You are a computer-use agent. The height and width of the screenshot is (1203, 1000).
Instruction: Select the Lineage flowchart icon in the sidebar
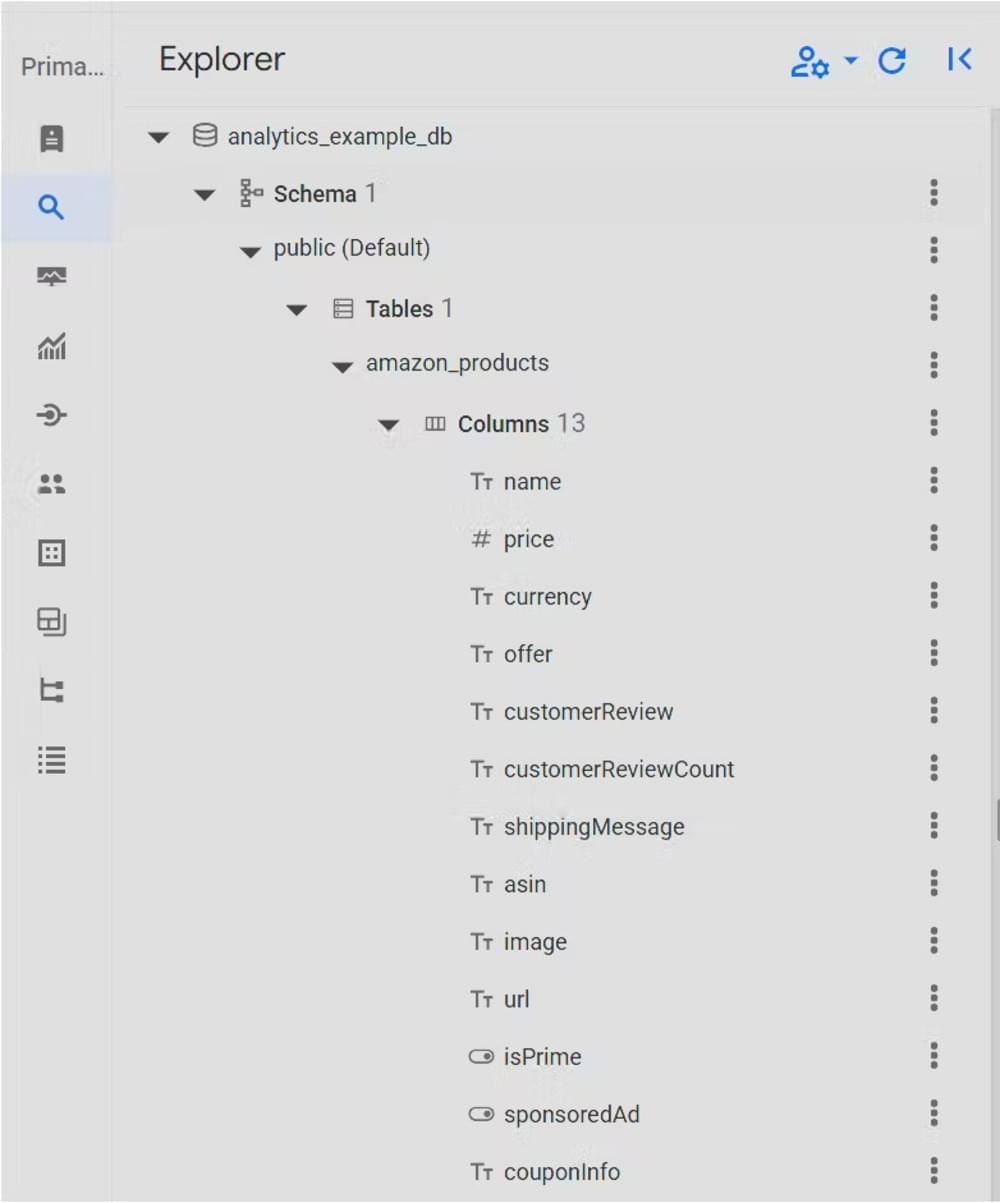pyautogui.click(x=50, y=691)
